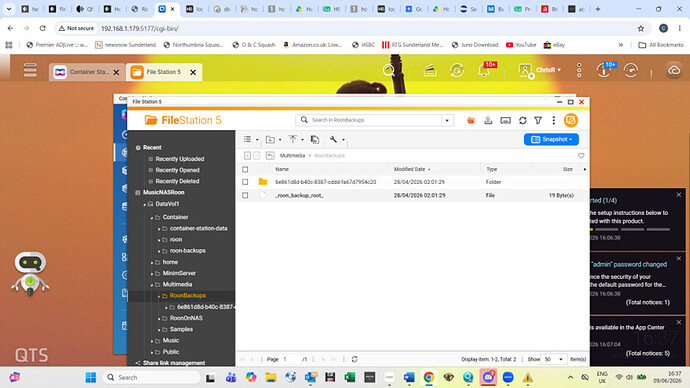Sort by the Modified Date column

410,169
